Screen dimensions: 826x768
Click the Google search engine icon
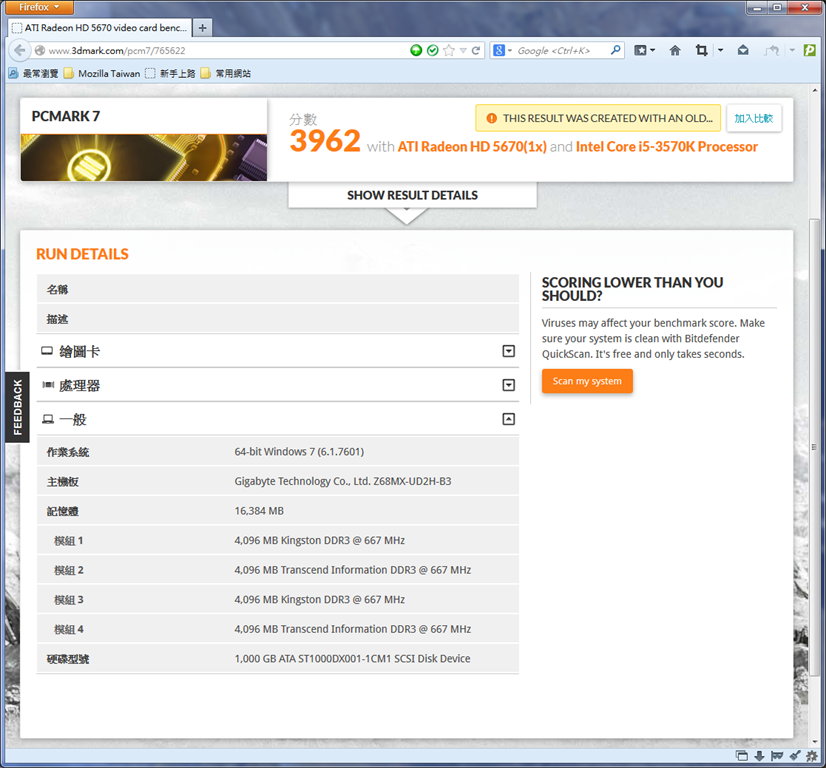click(x=498, y=51)
